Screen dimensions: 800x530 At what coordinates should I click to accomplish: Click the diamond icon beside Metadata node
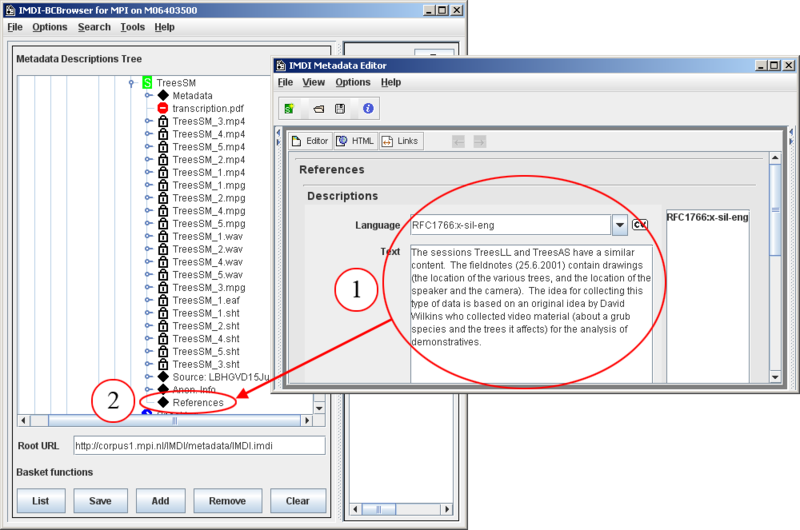tap(163, 95)
